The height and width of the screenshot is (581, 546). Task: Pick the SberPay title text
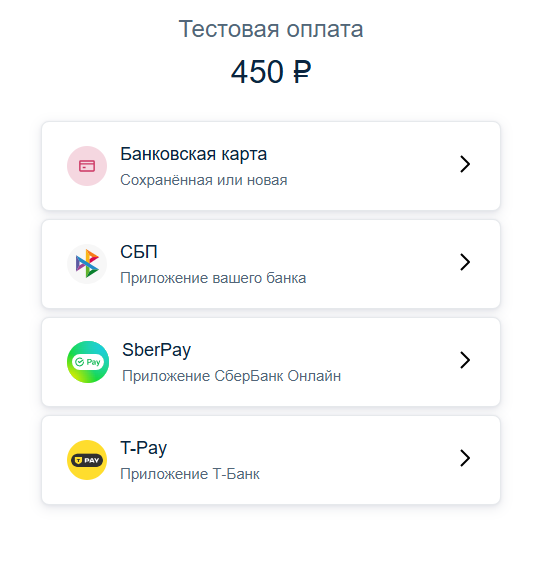coord(156,350)
